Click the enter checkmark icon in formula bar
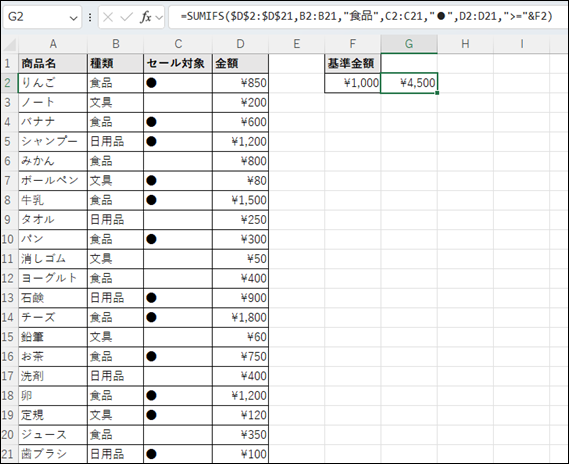Image resolution: width=569 pixels, height=464 pixels. [x=126, y=17]
